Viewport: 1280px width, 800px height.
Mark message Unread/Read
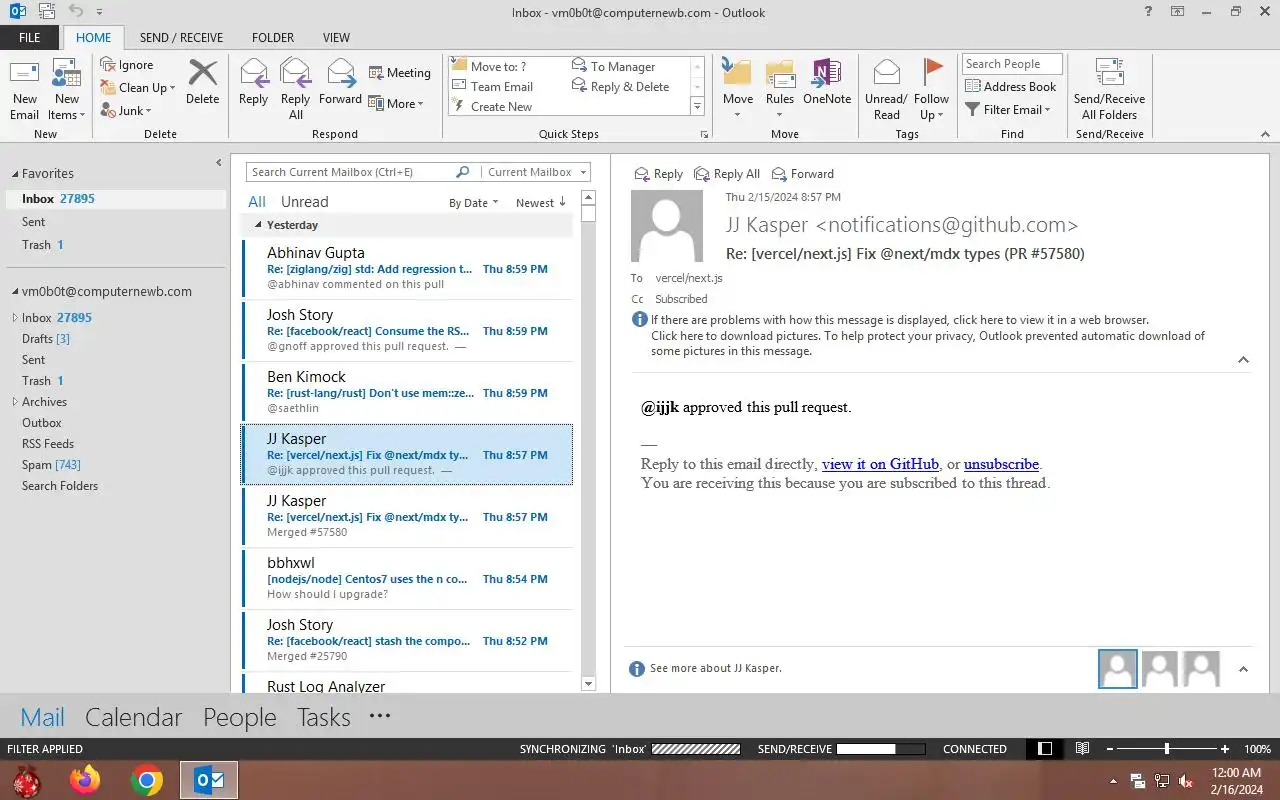(886, 89)
